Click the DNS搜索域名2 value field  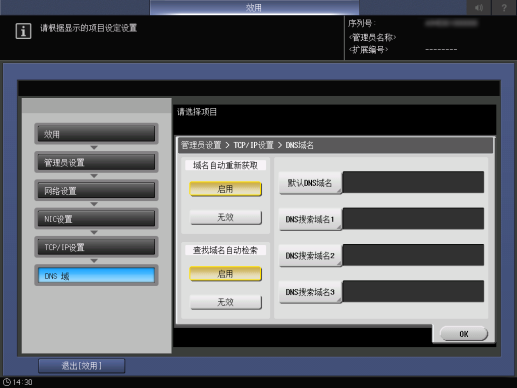pos(413,255)
